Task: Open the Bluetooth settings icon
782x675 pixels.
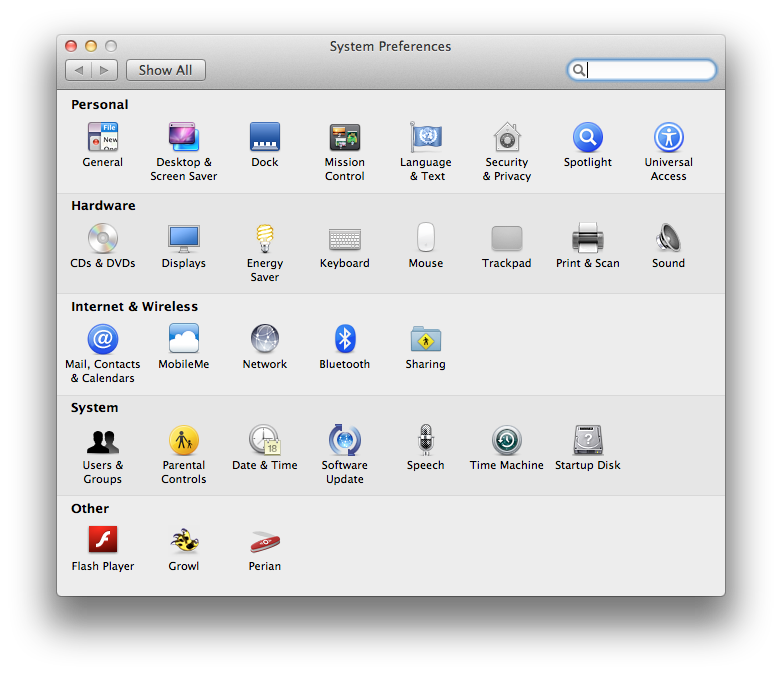Action: [x=345, y=340]
